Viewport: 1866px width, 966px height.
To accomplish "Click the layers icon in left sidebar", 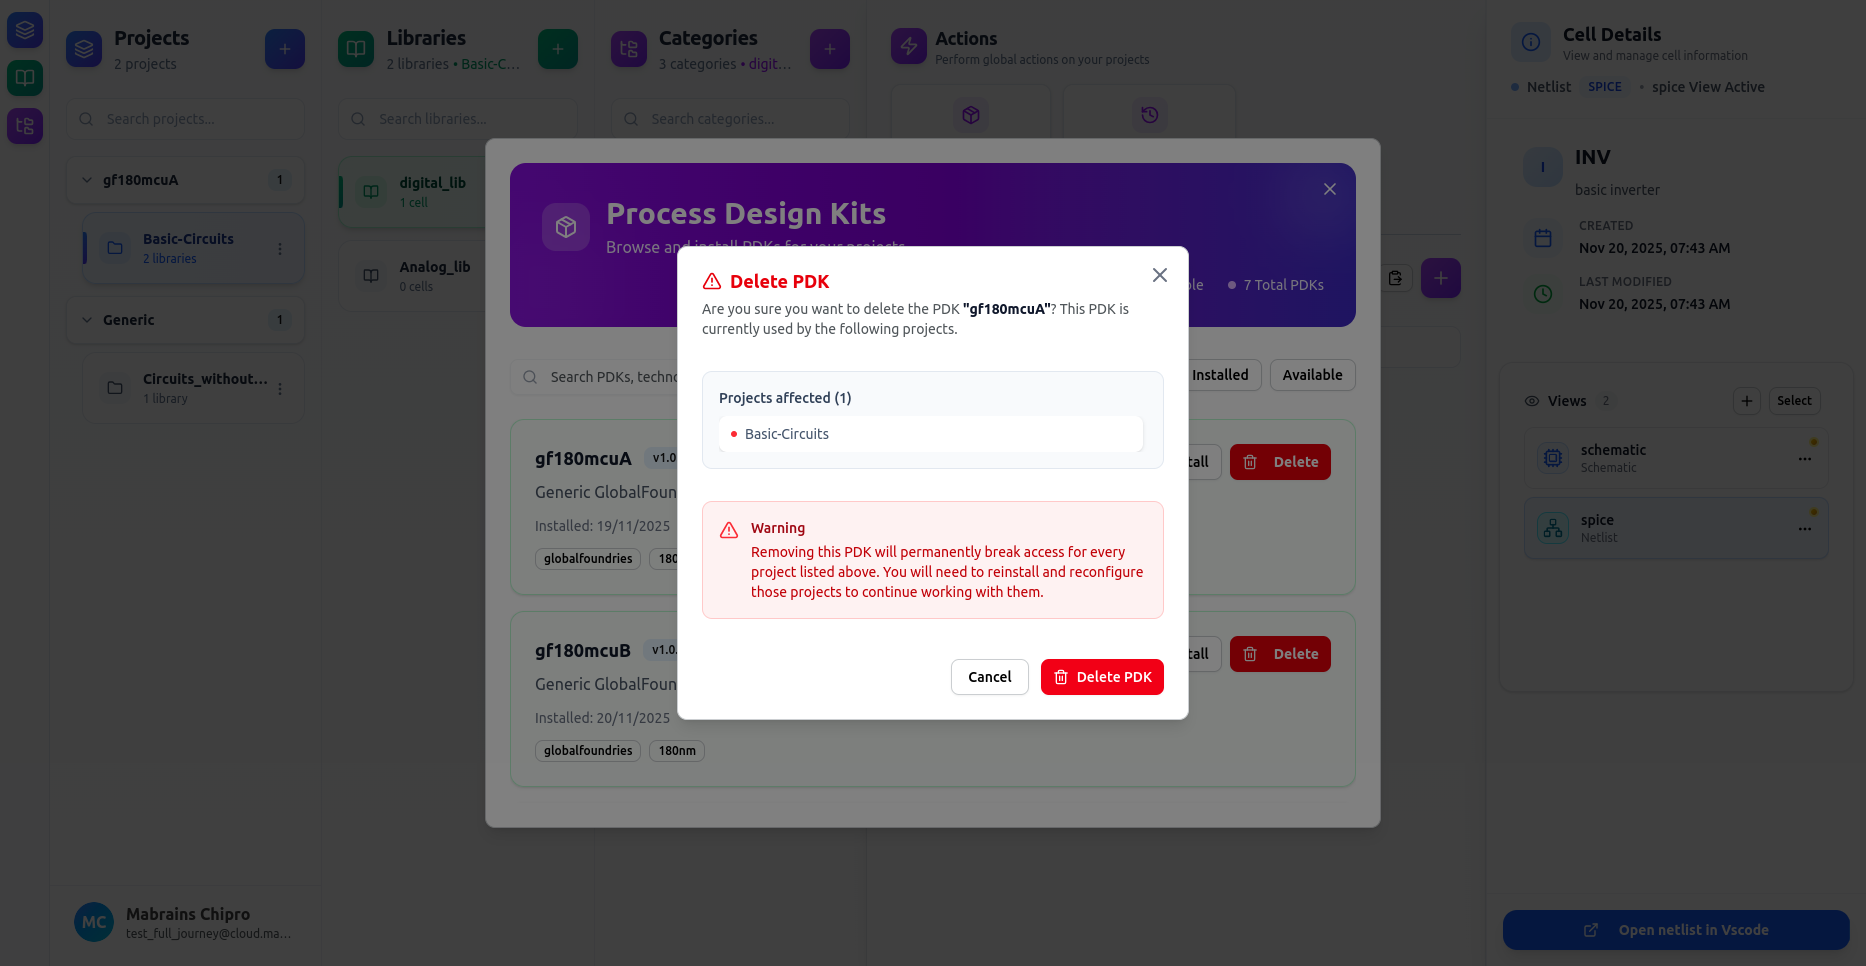I will pyautogui.click(x=25, y=30).
